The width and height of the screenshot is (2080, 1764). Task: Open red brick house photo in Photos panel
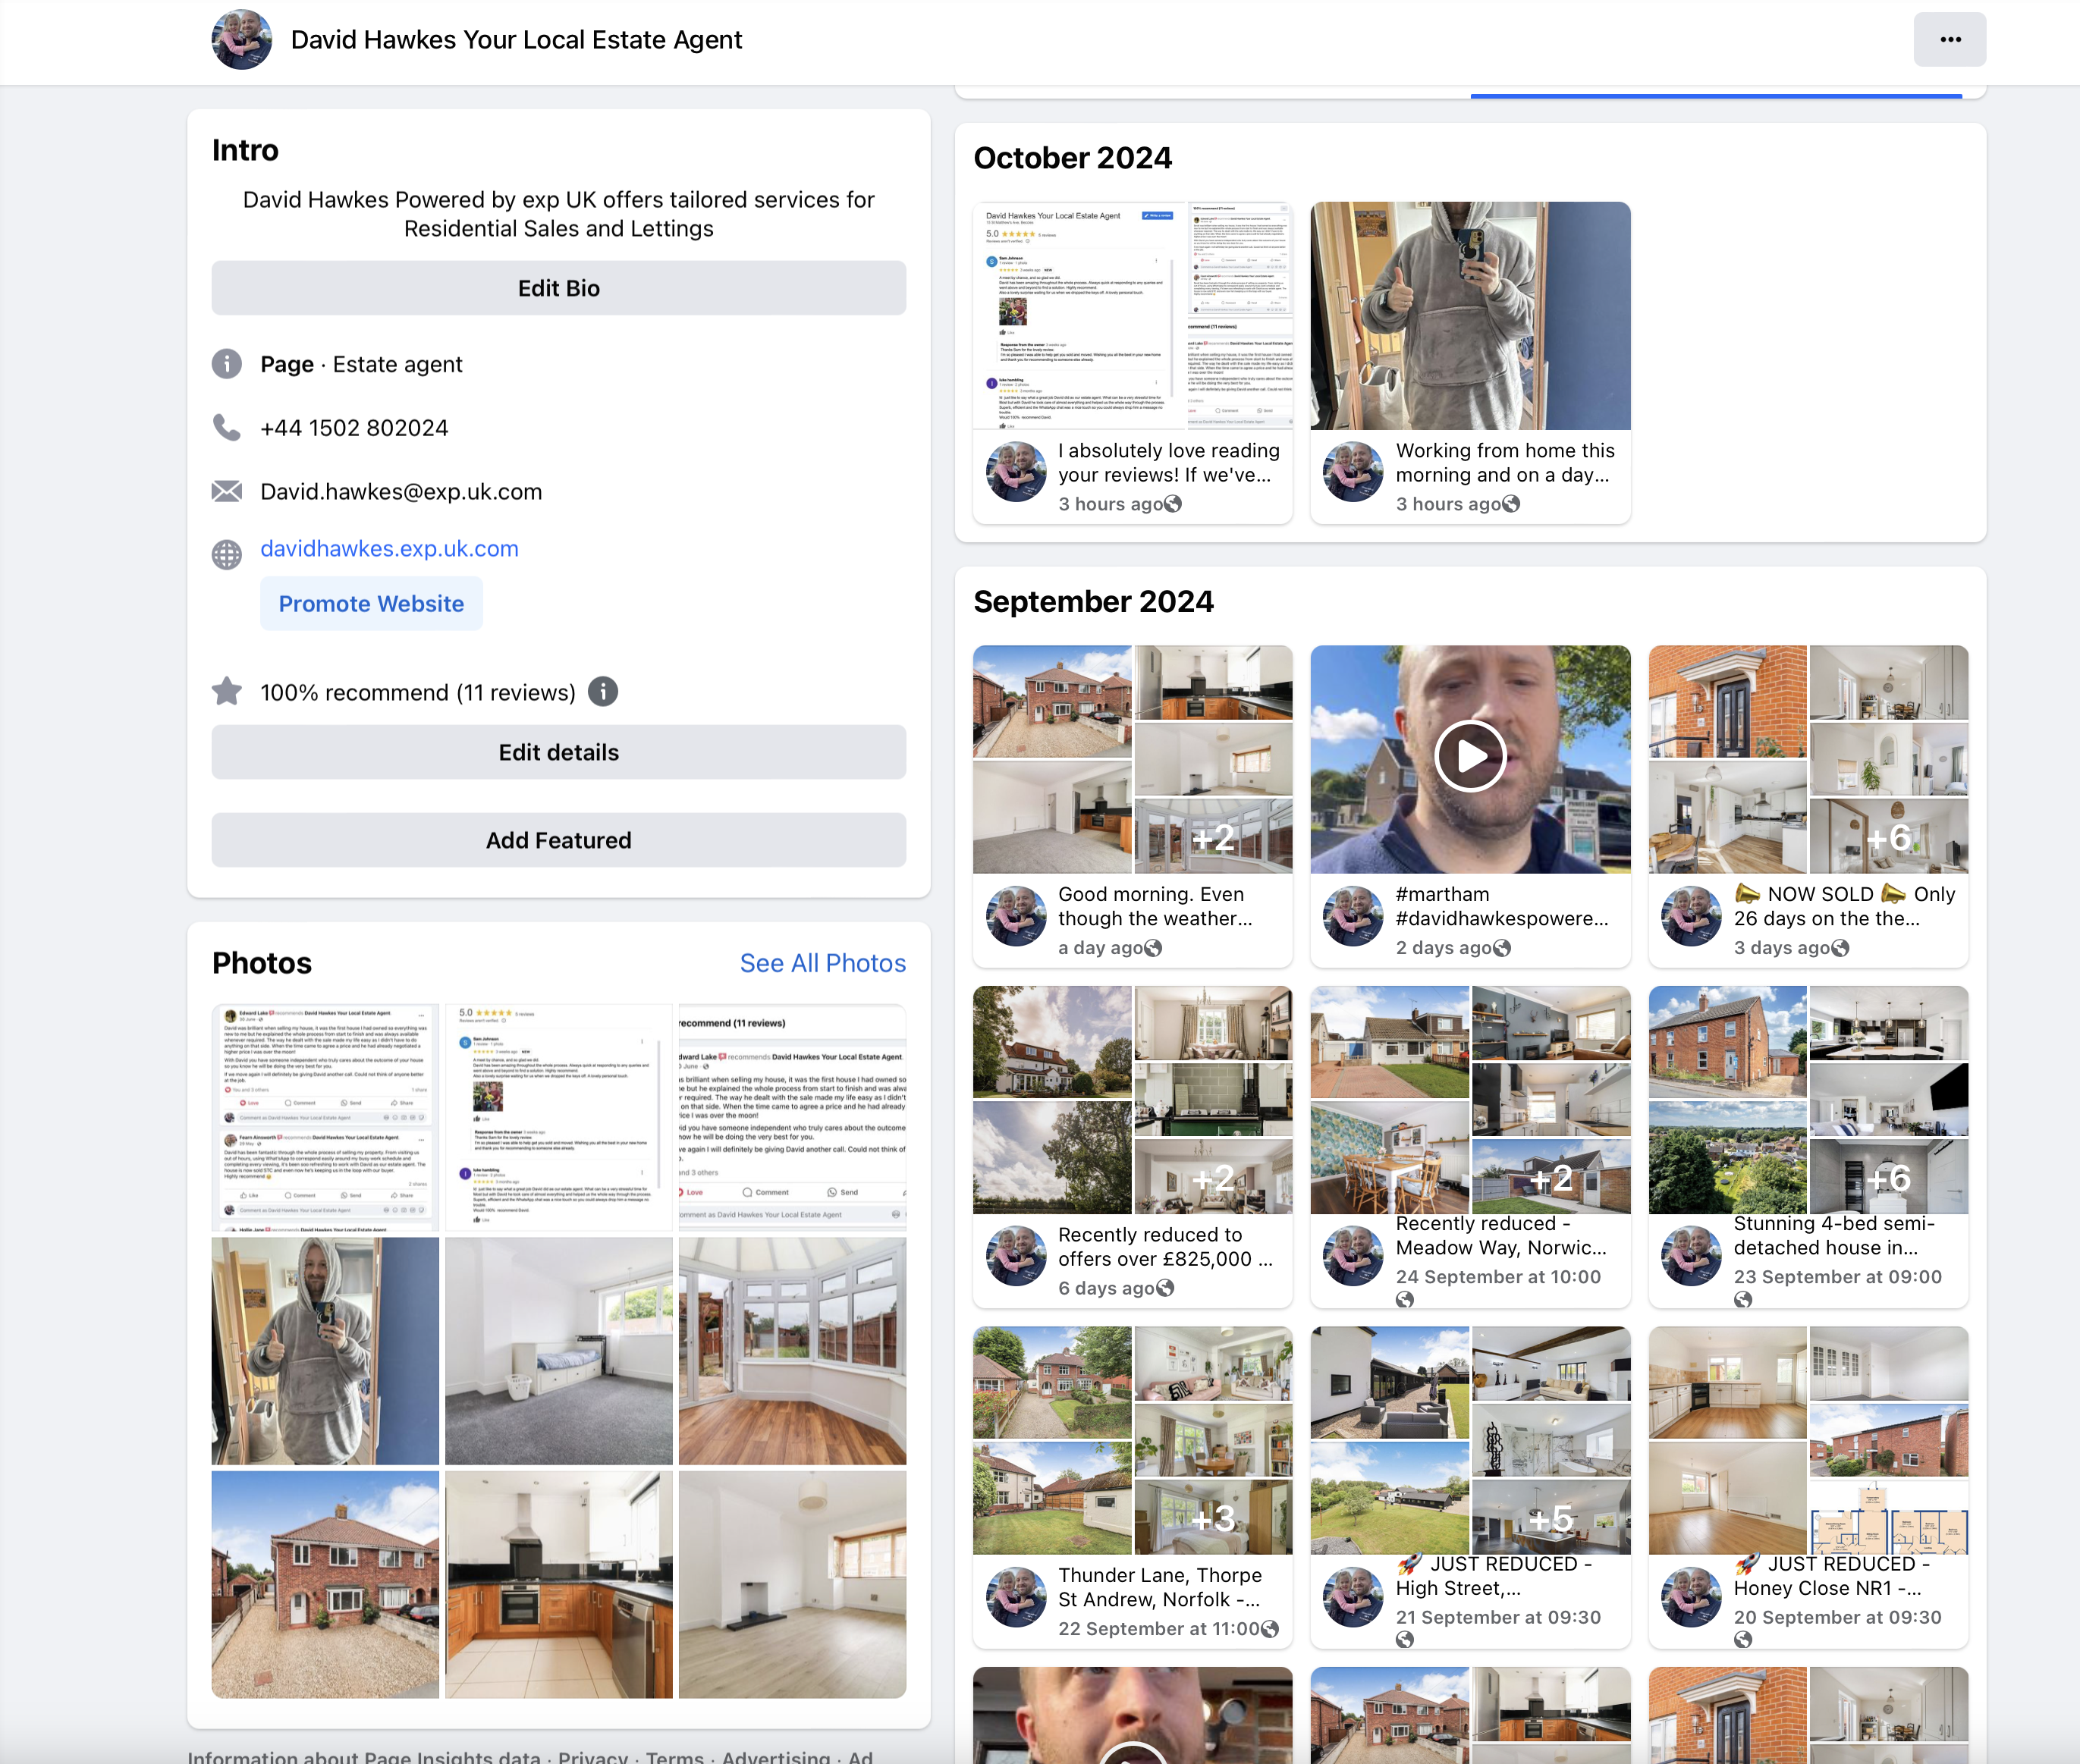325,1584
